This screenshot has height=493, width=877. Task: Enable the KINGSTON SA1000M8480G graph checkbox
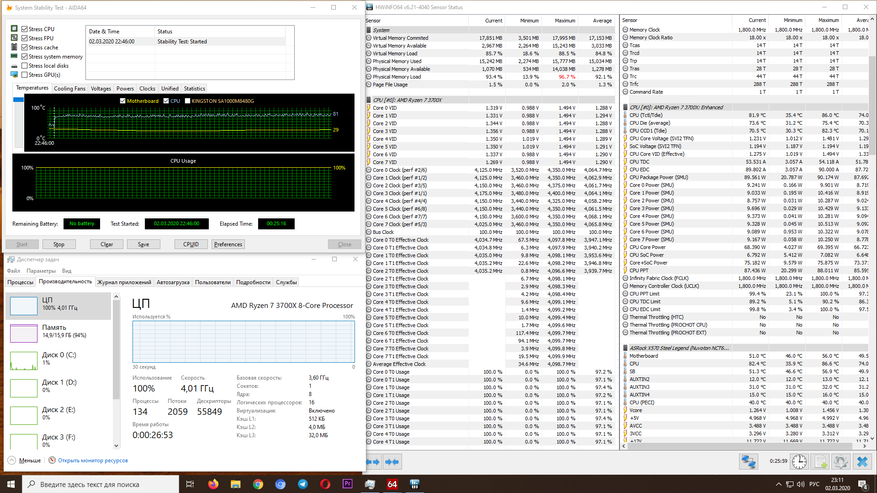[187, 101]
